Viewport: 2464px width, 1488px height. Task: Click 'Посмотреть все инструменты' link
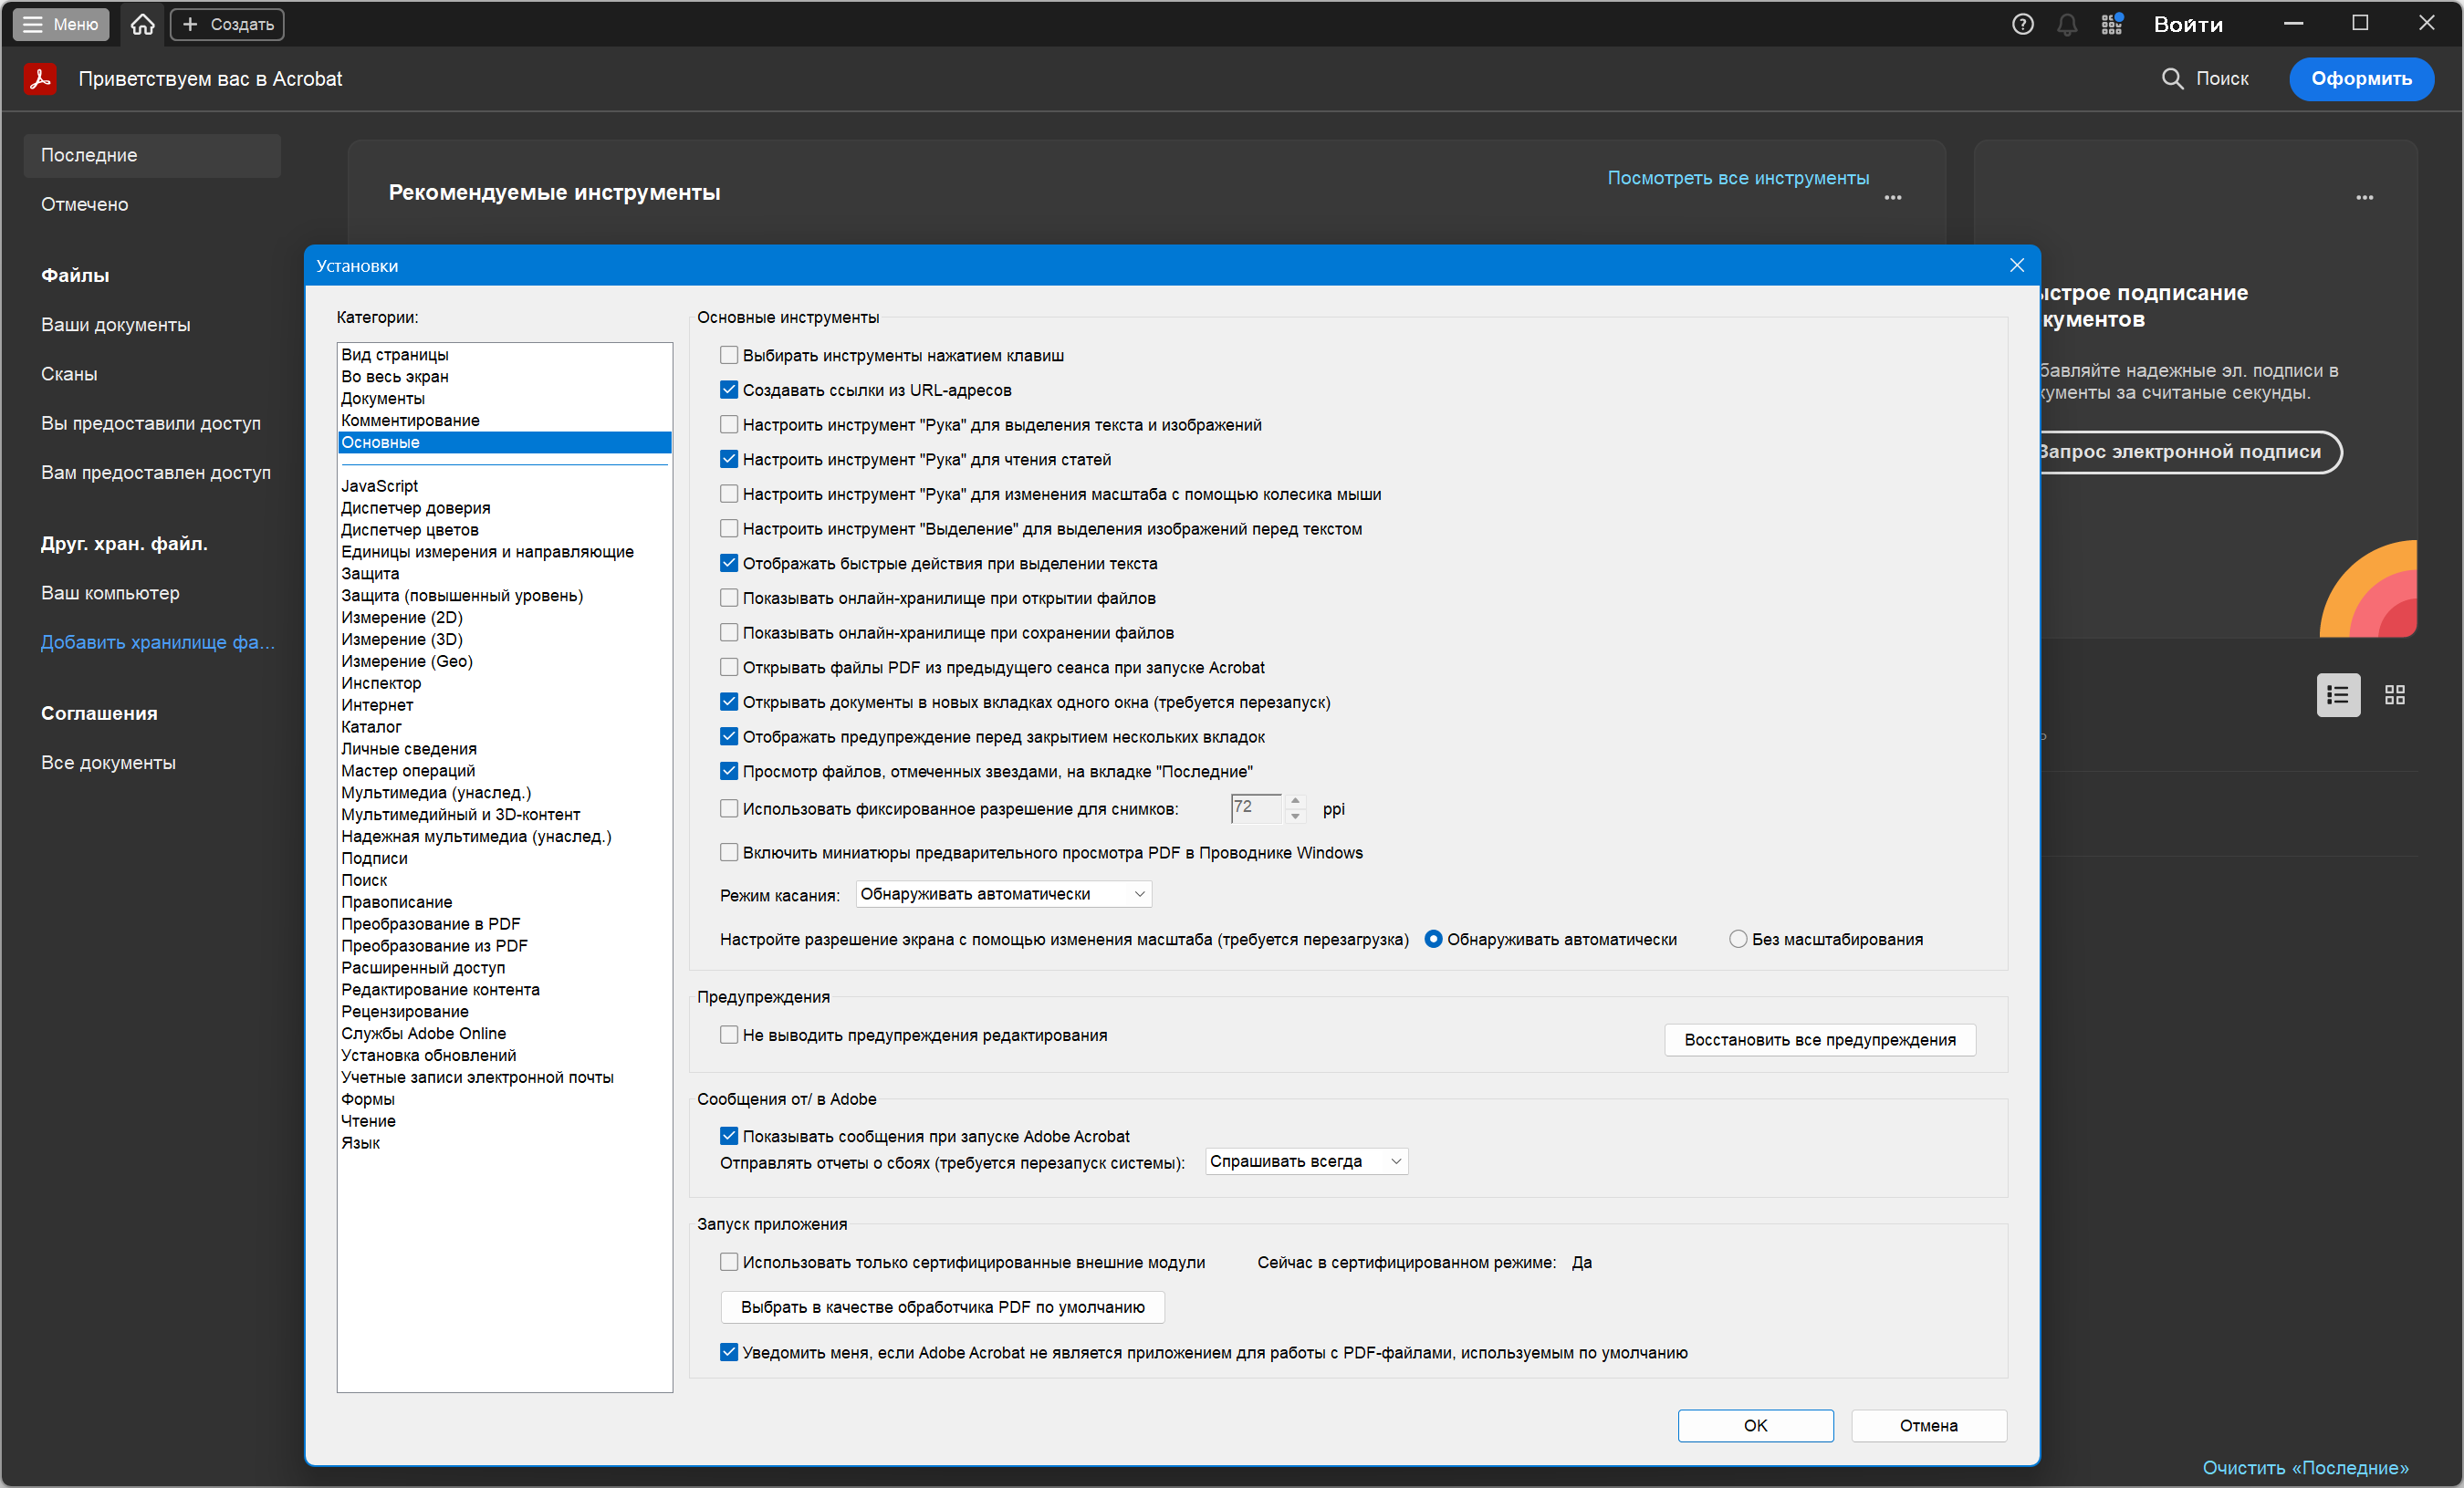point(1737,178)
